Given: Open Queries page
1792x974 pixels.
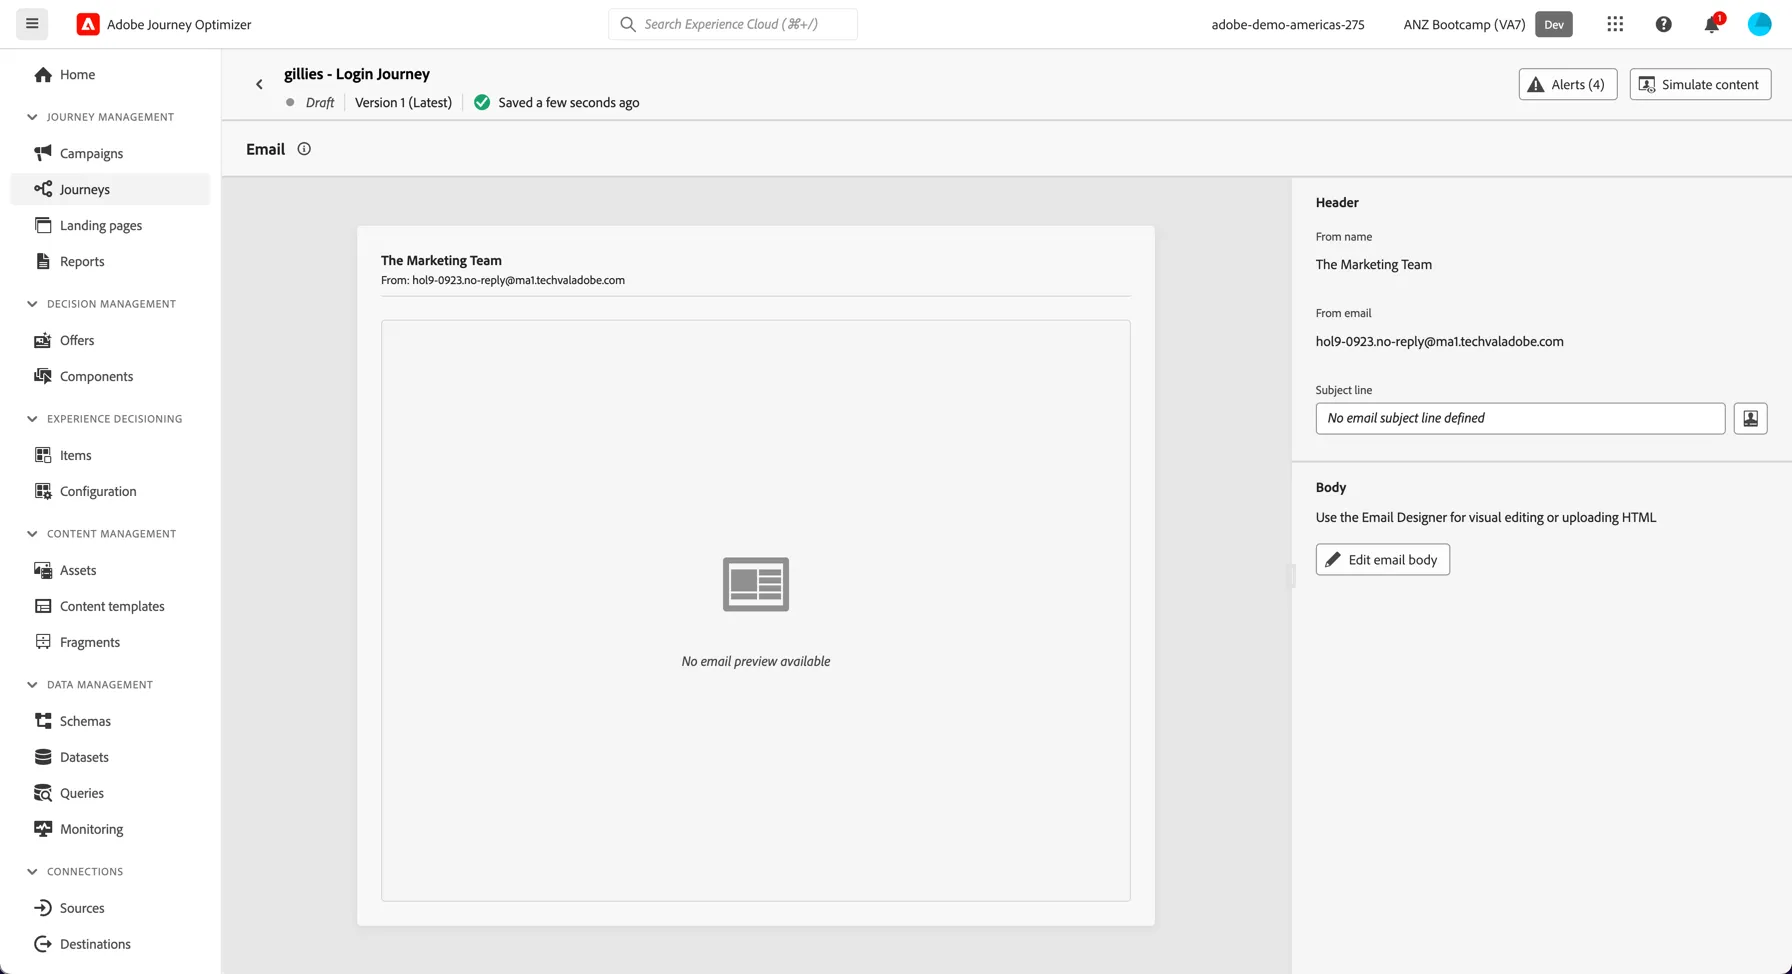Looking at the screenshot, I should (x=110, y=793).
